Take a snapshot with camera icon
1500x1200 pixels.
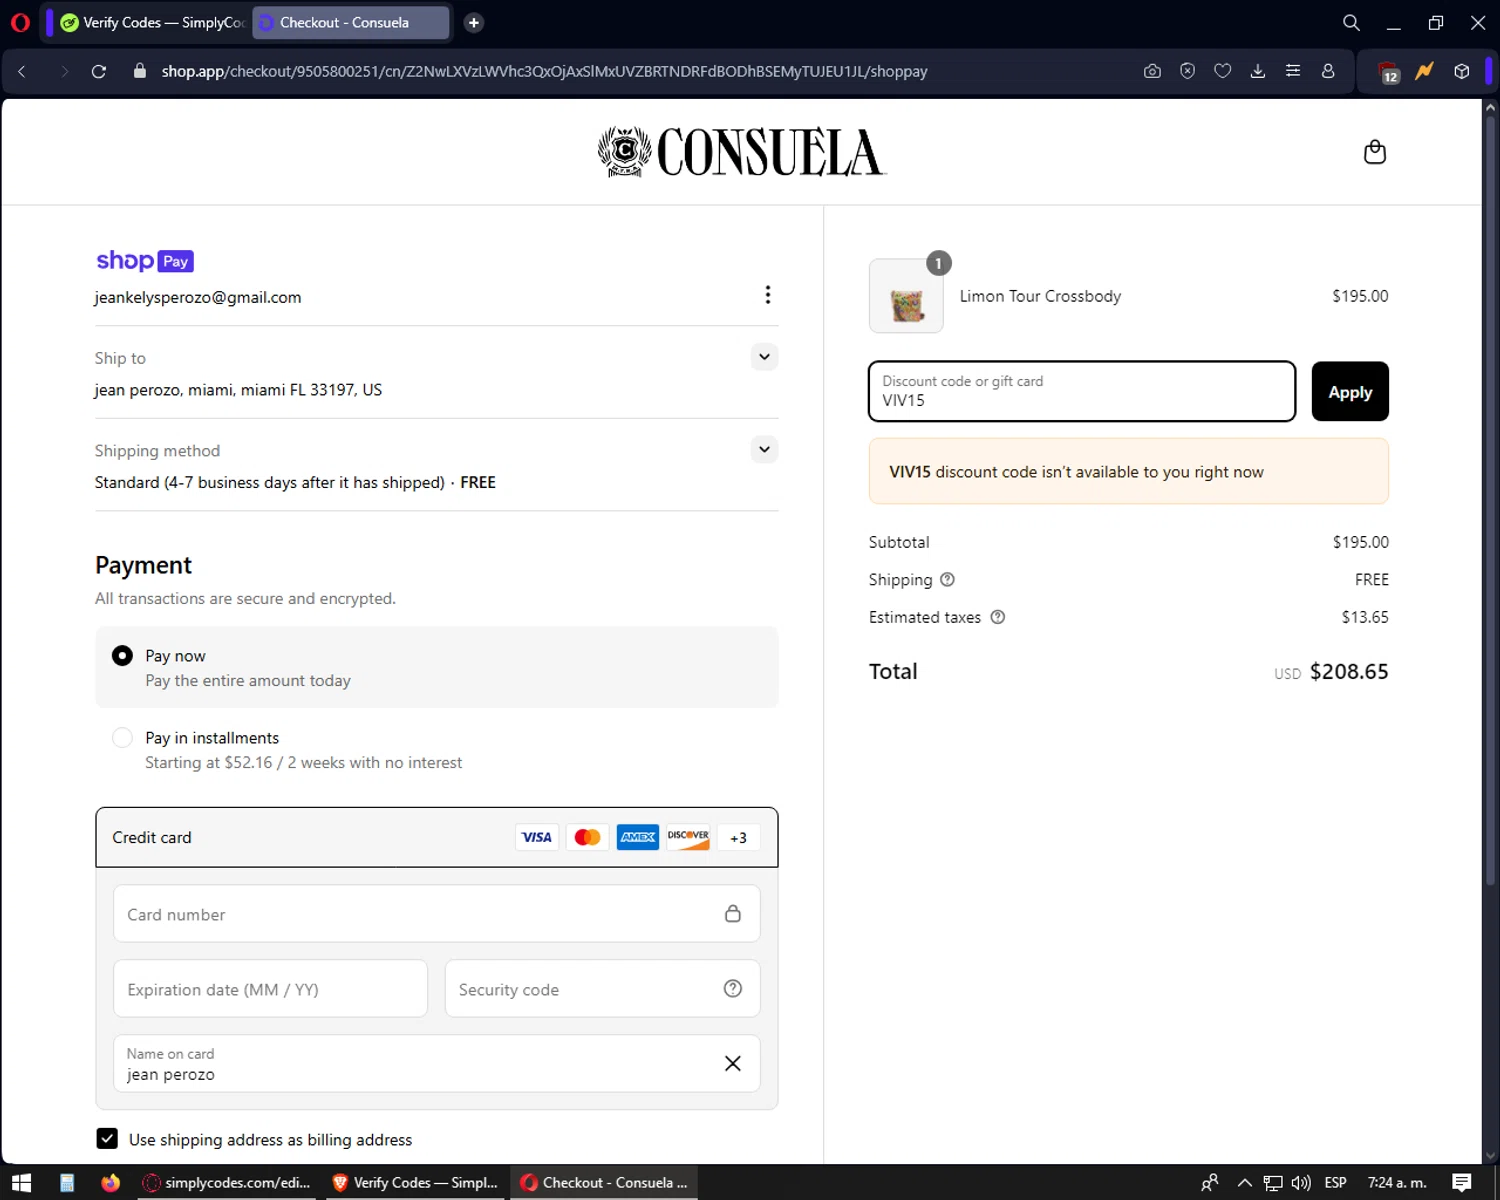point(1152,71)
